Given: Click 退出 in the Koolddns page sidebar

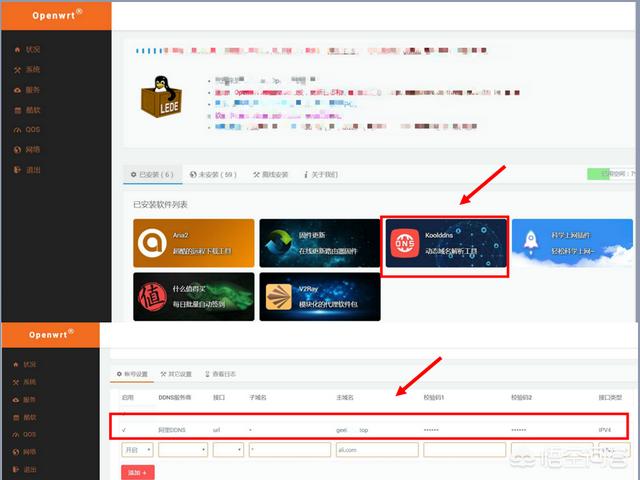Looking at the screenshot, I should (x=24, y=469).
